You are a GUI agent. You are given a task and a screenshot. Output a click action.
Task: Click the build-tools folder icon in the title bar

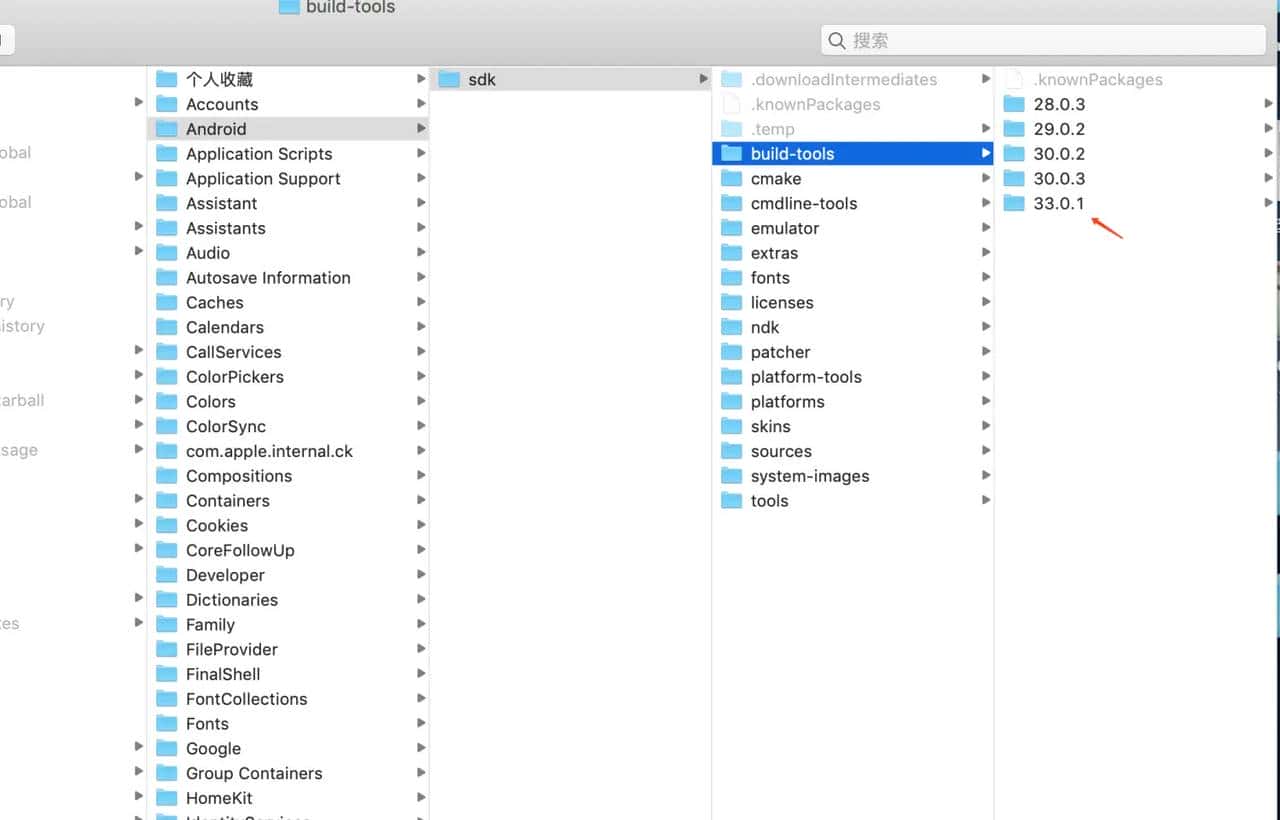[288, 8]
